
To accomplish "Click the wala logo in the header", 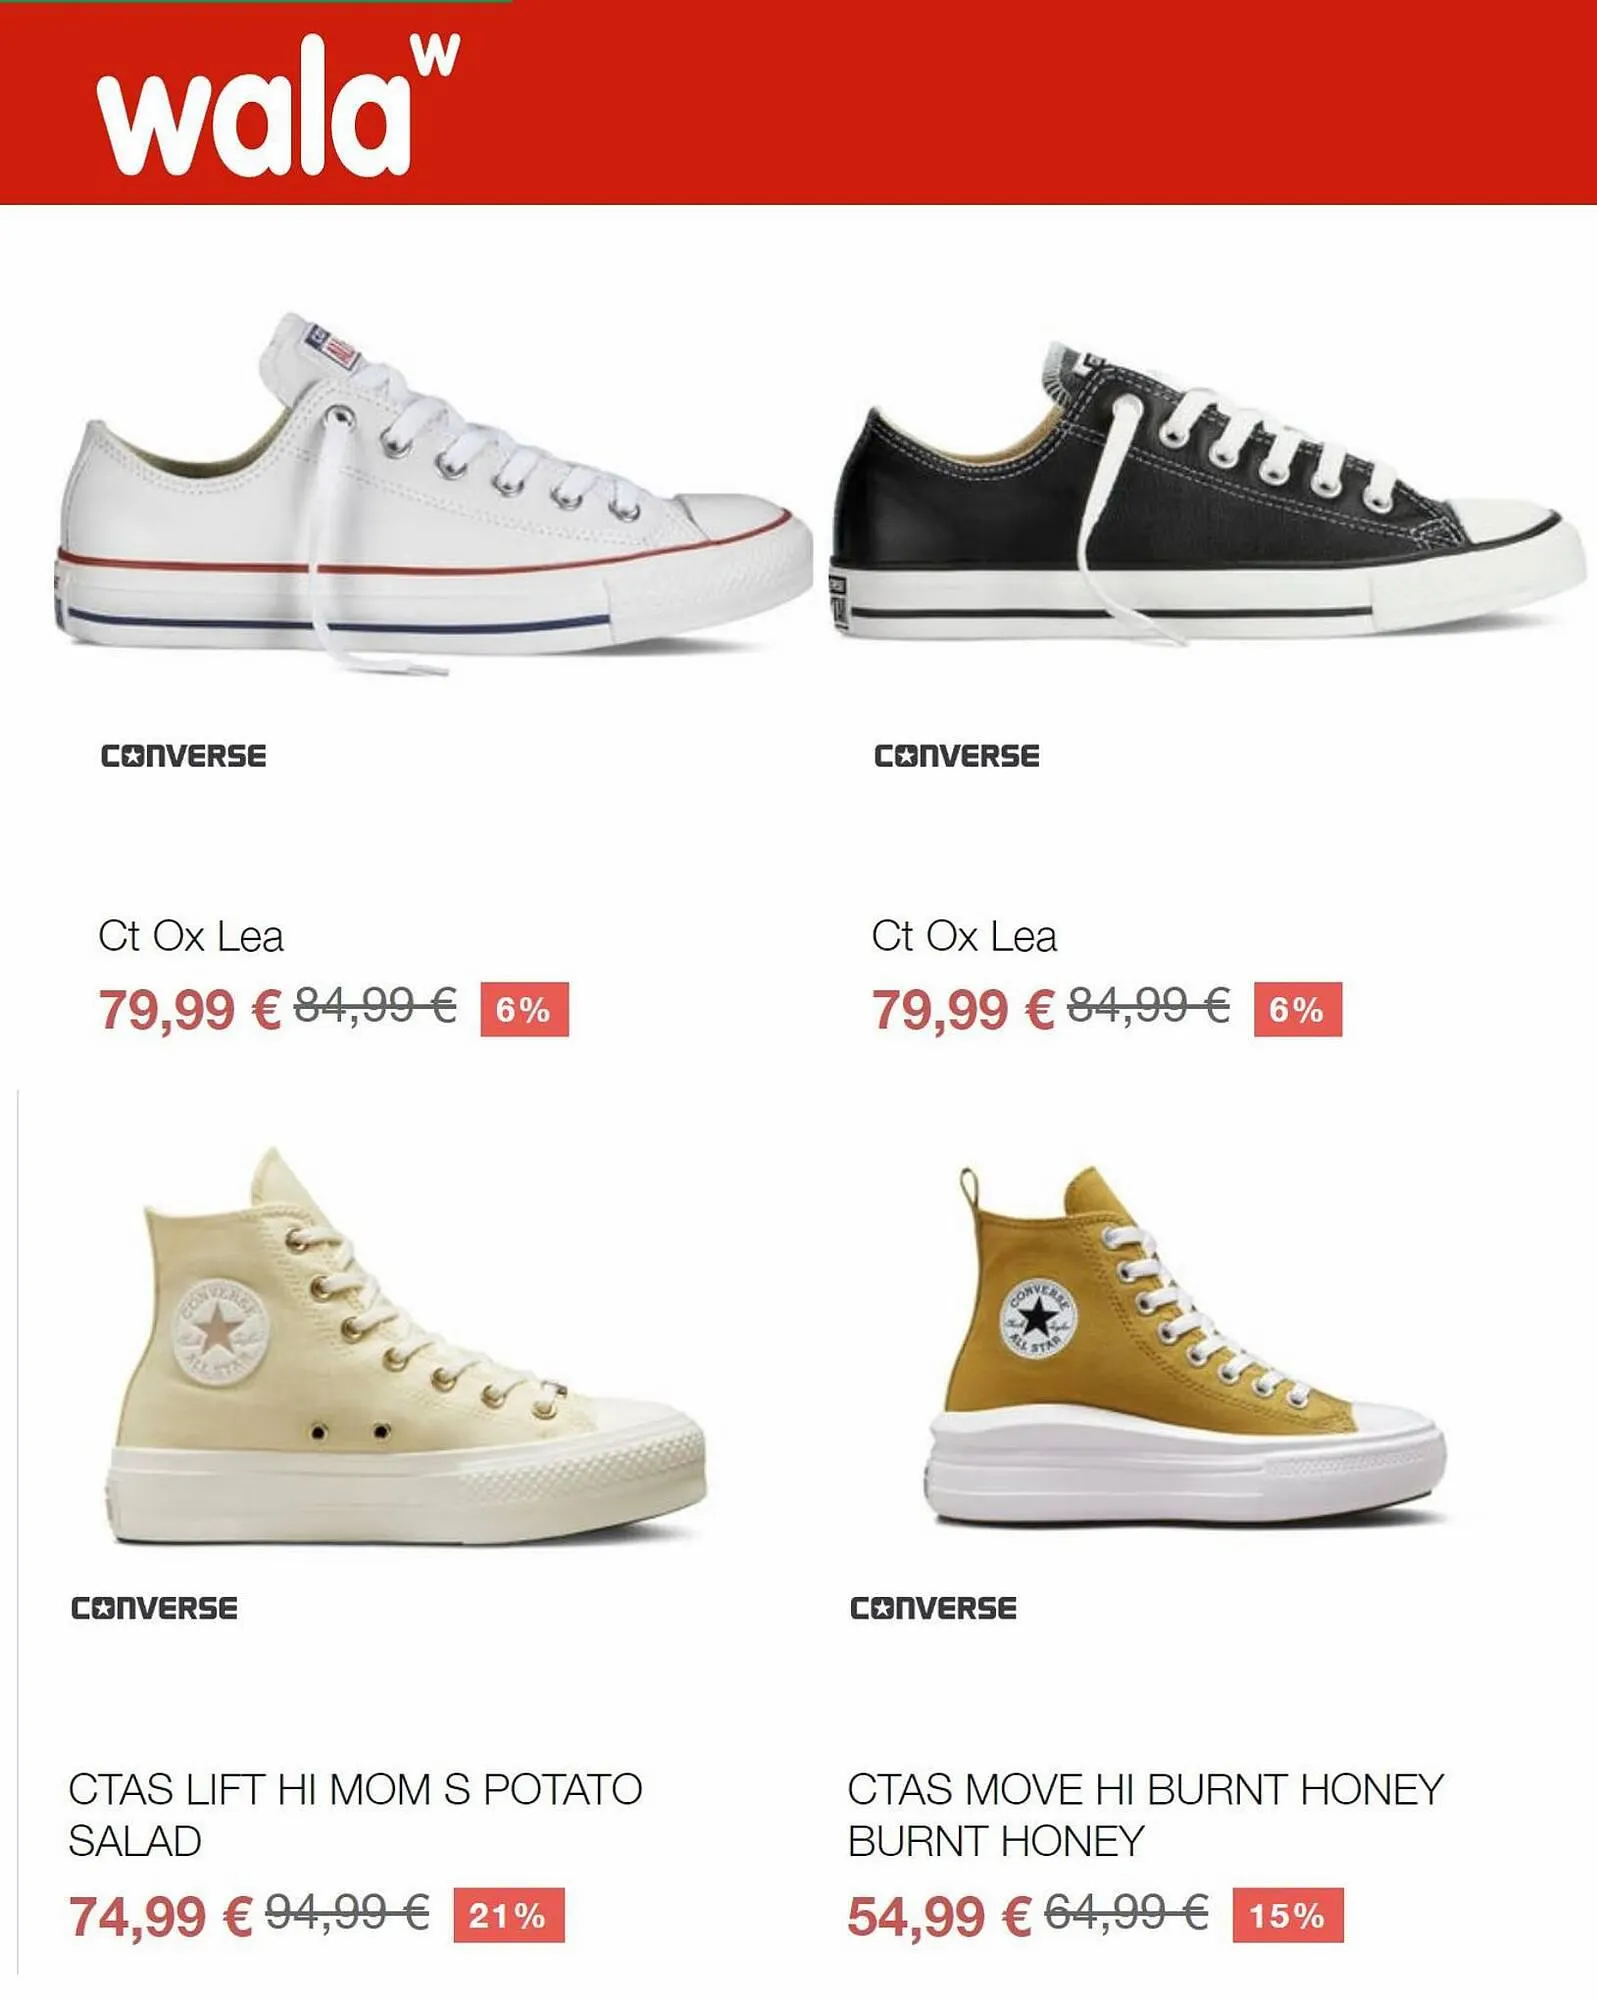I will 277,106.
